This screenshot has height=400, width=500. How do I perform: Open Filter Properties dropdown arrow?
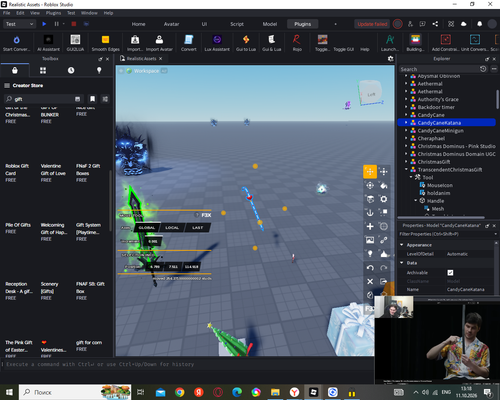pyautogui.click(x=495, y=234)
